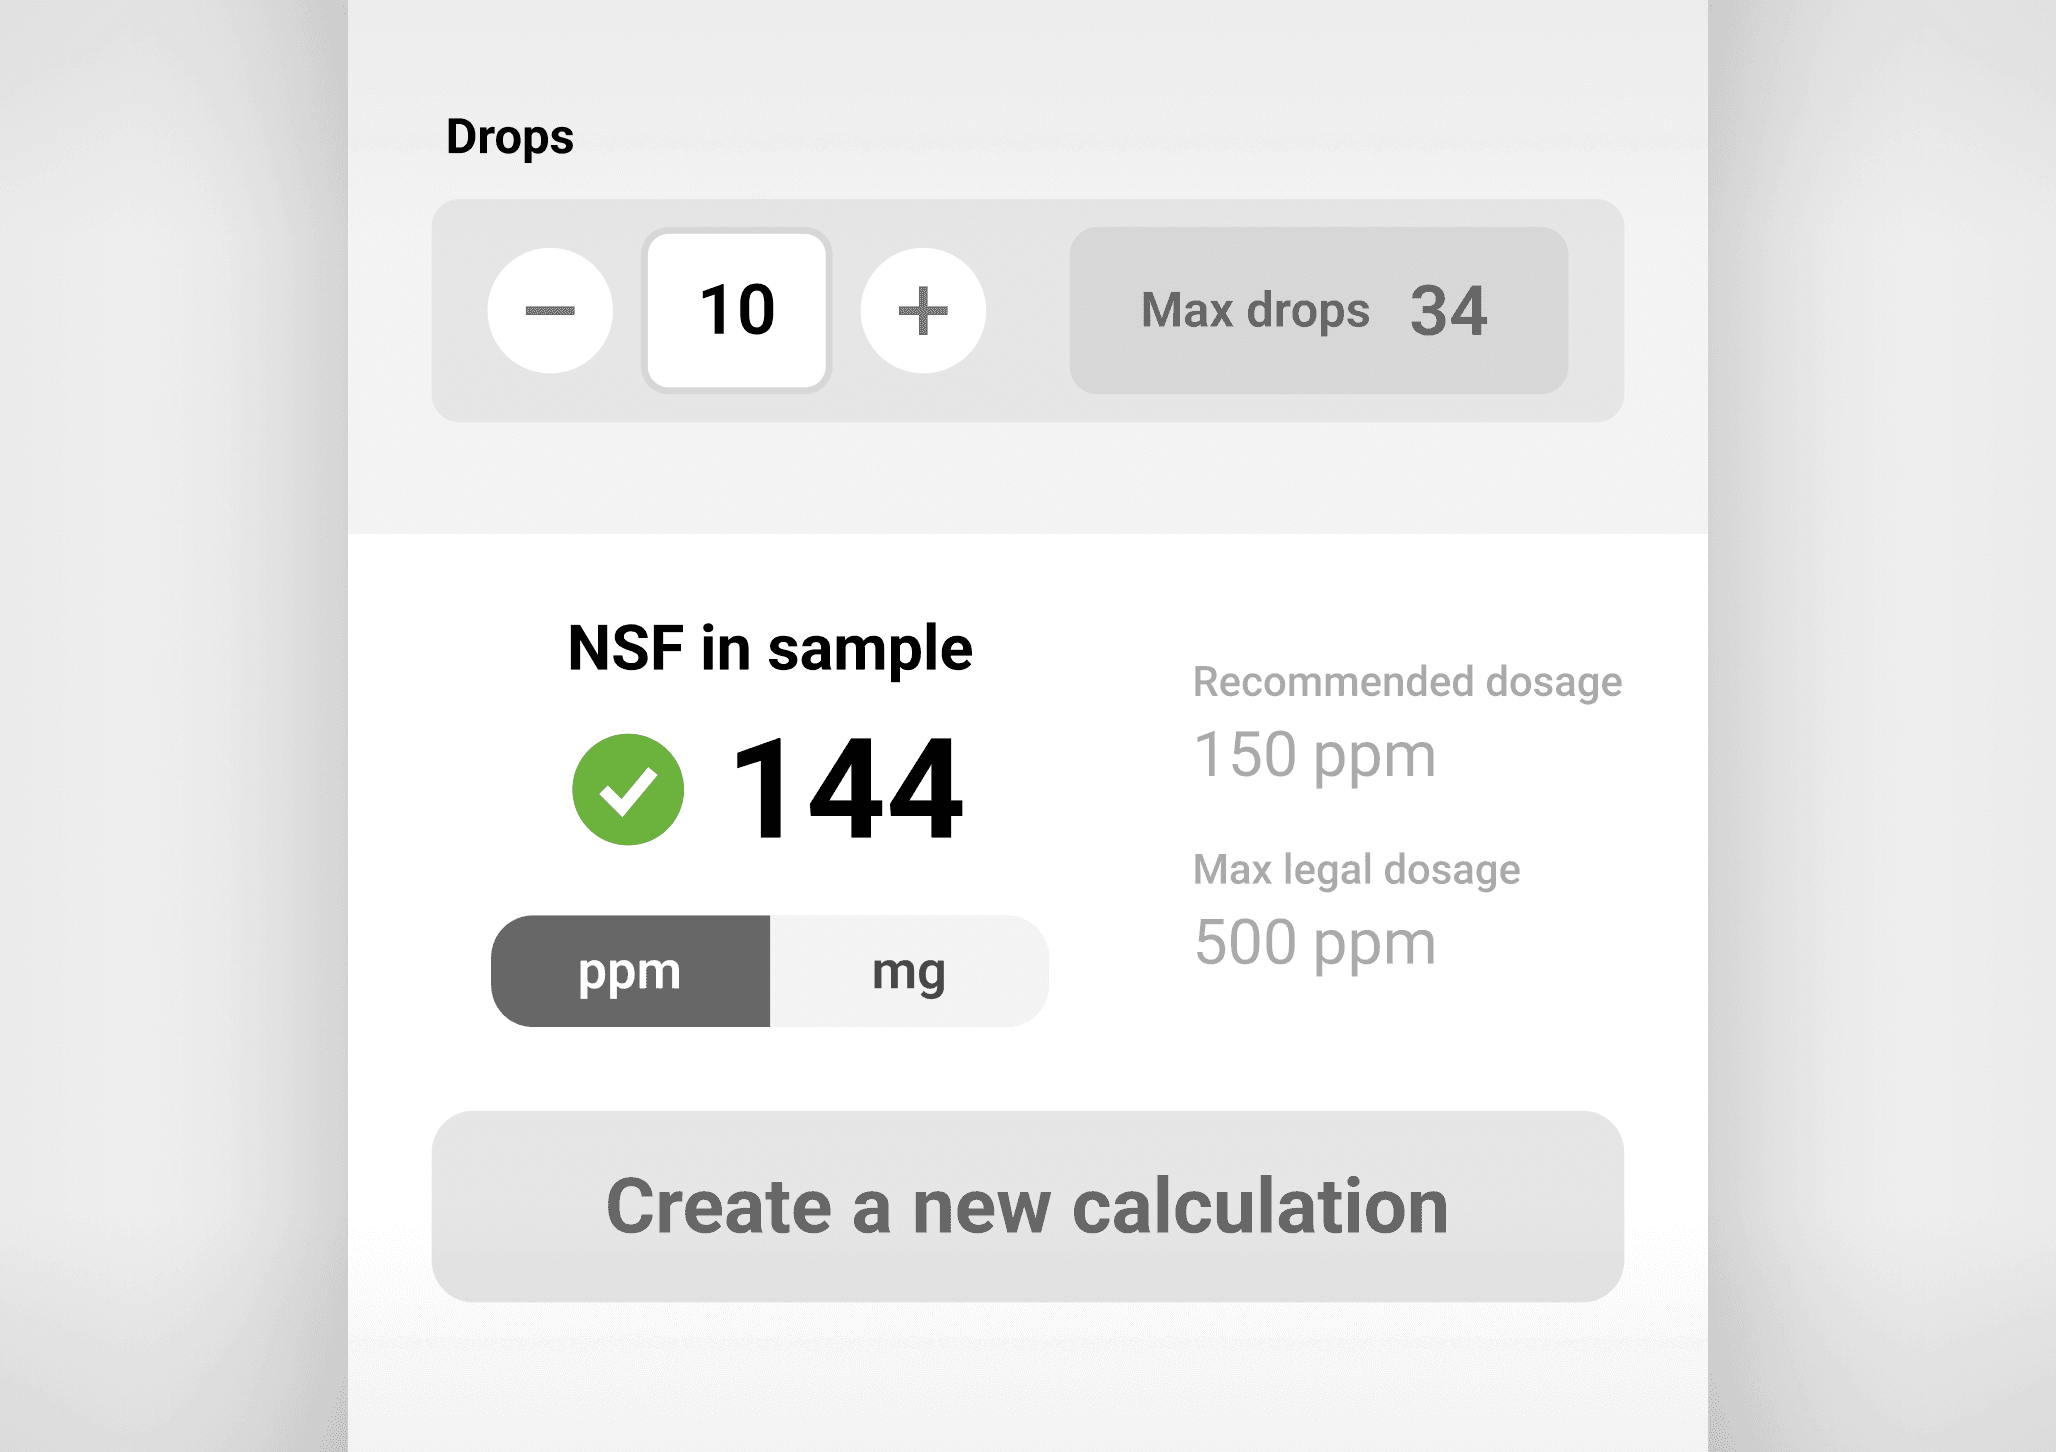
Task: Click the Drops section label
Action: (x=509, y=138)
